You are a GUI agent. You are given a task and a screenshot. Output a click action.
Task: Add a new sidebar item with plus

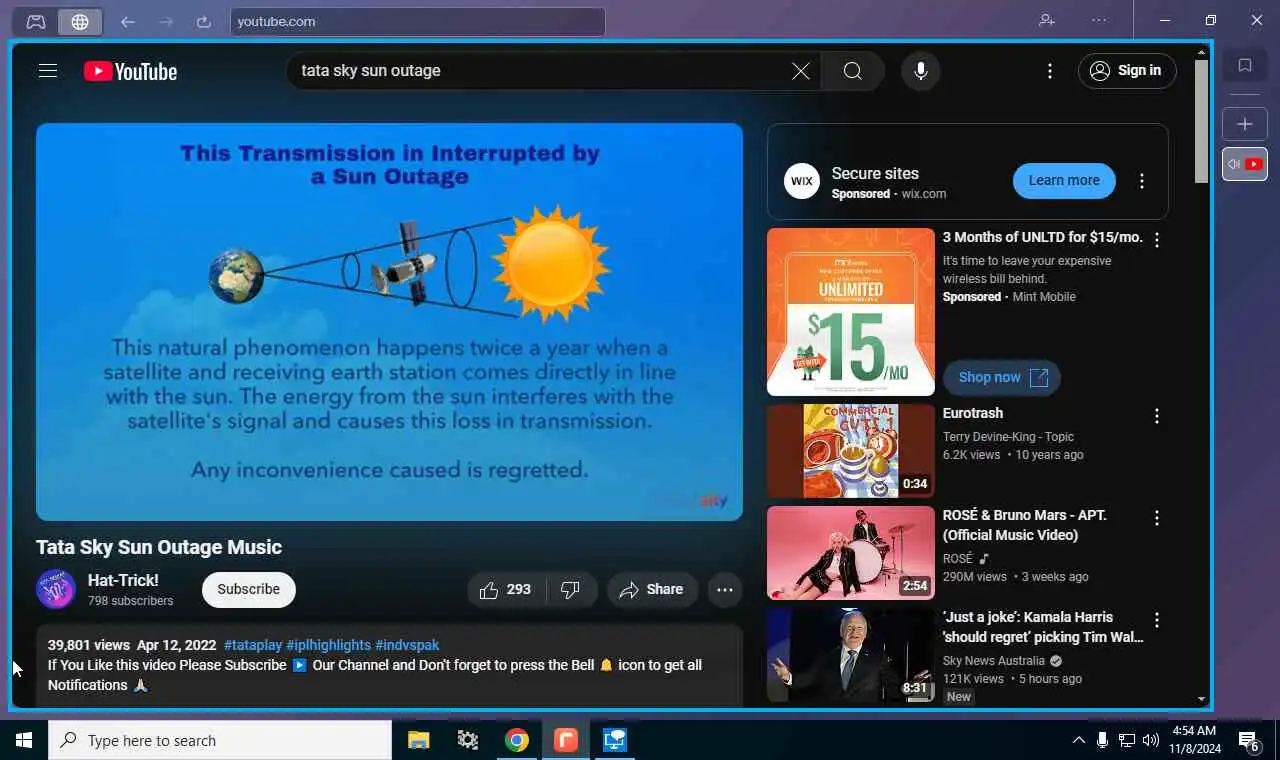coord(1245,124)
